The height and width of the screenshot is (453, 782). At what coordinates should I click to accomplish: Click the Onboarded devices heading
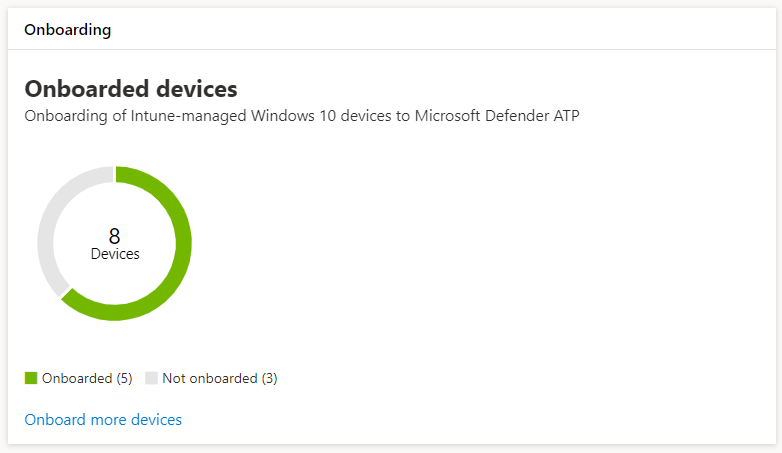coord(131,88)
